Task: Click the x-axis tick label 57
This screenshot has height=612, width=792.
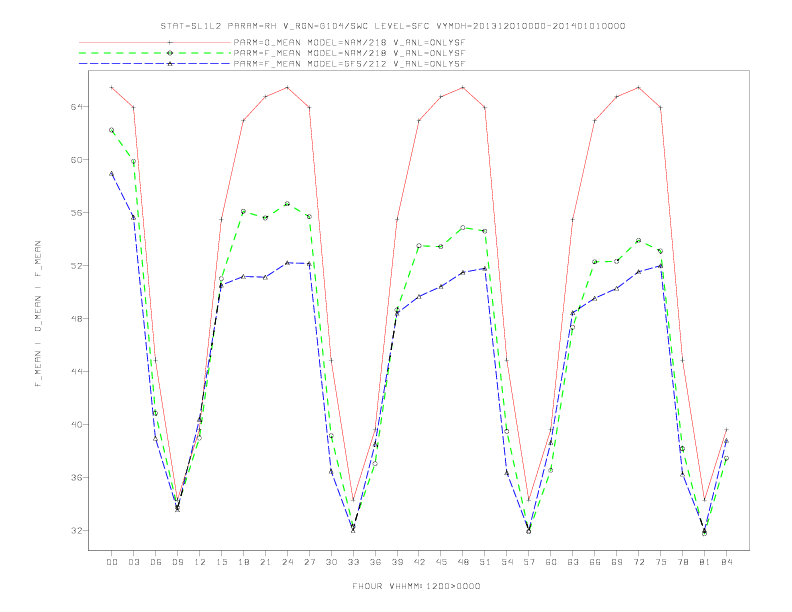Action: (529, 562)
